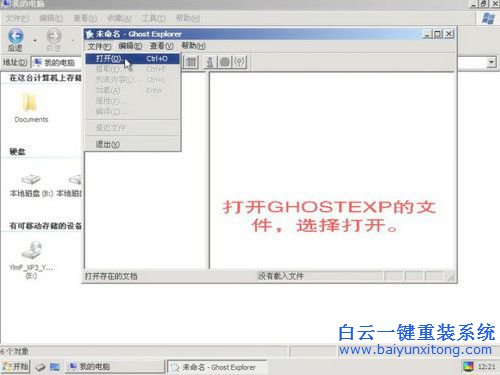Select the YlmF_XP3_Y... (E:) CD drive icon
The width and height of the screenshot is (500, 375).
31,260
